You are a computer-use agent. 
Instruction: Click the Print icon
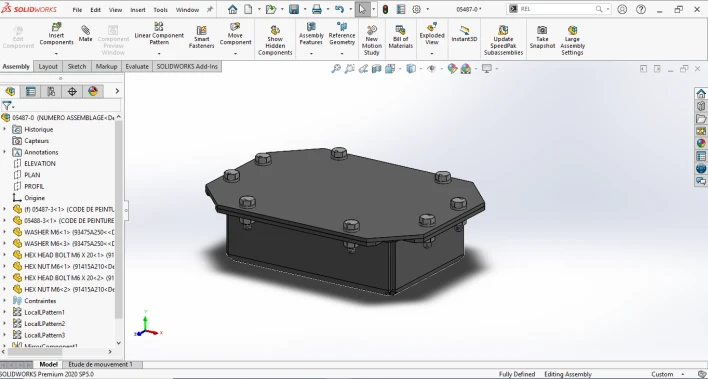(x=317, y=9)
